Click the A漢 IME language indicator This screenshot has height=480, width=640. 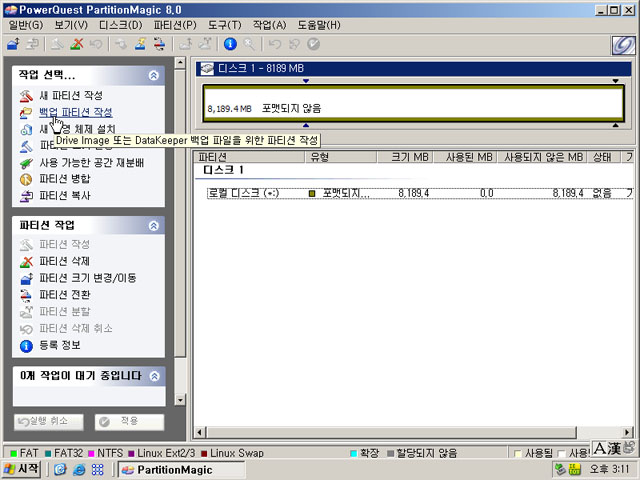click(x=608, y=449)
